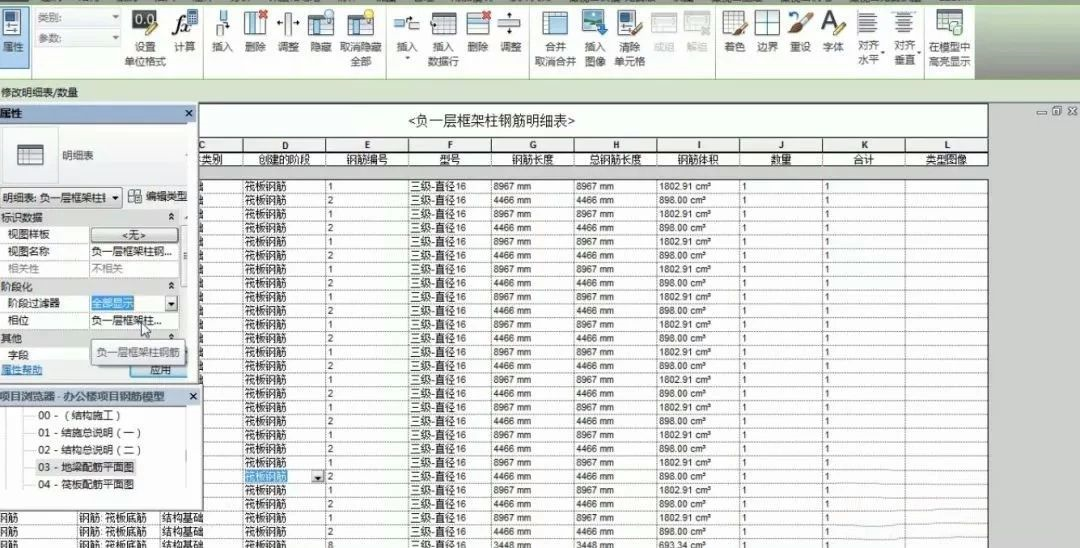Open the 明细表 type selector dropdown
The image size is (1080, 548).
pos(115,197)
